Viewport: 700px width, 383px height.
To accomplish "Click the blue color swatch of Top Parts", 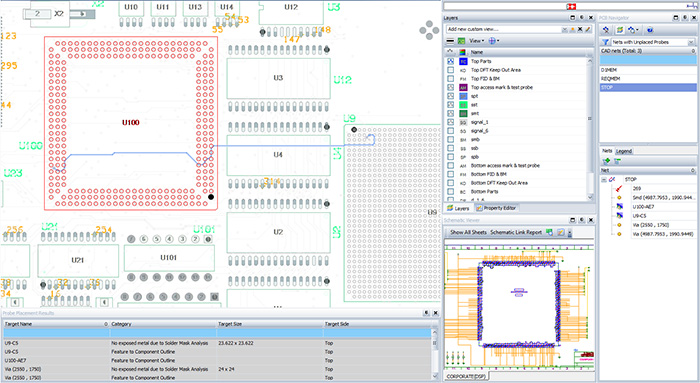I will point(463,61).
